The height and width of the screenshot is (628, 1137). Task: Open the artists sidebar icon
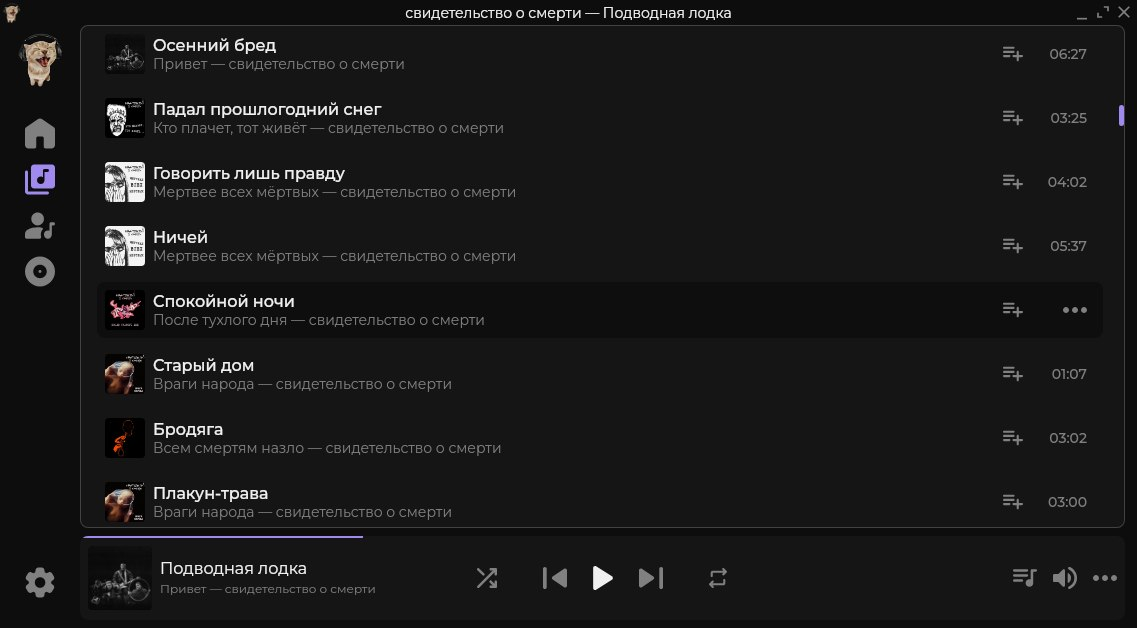coord(40,226)
